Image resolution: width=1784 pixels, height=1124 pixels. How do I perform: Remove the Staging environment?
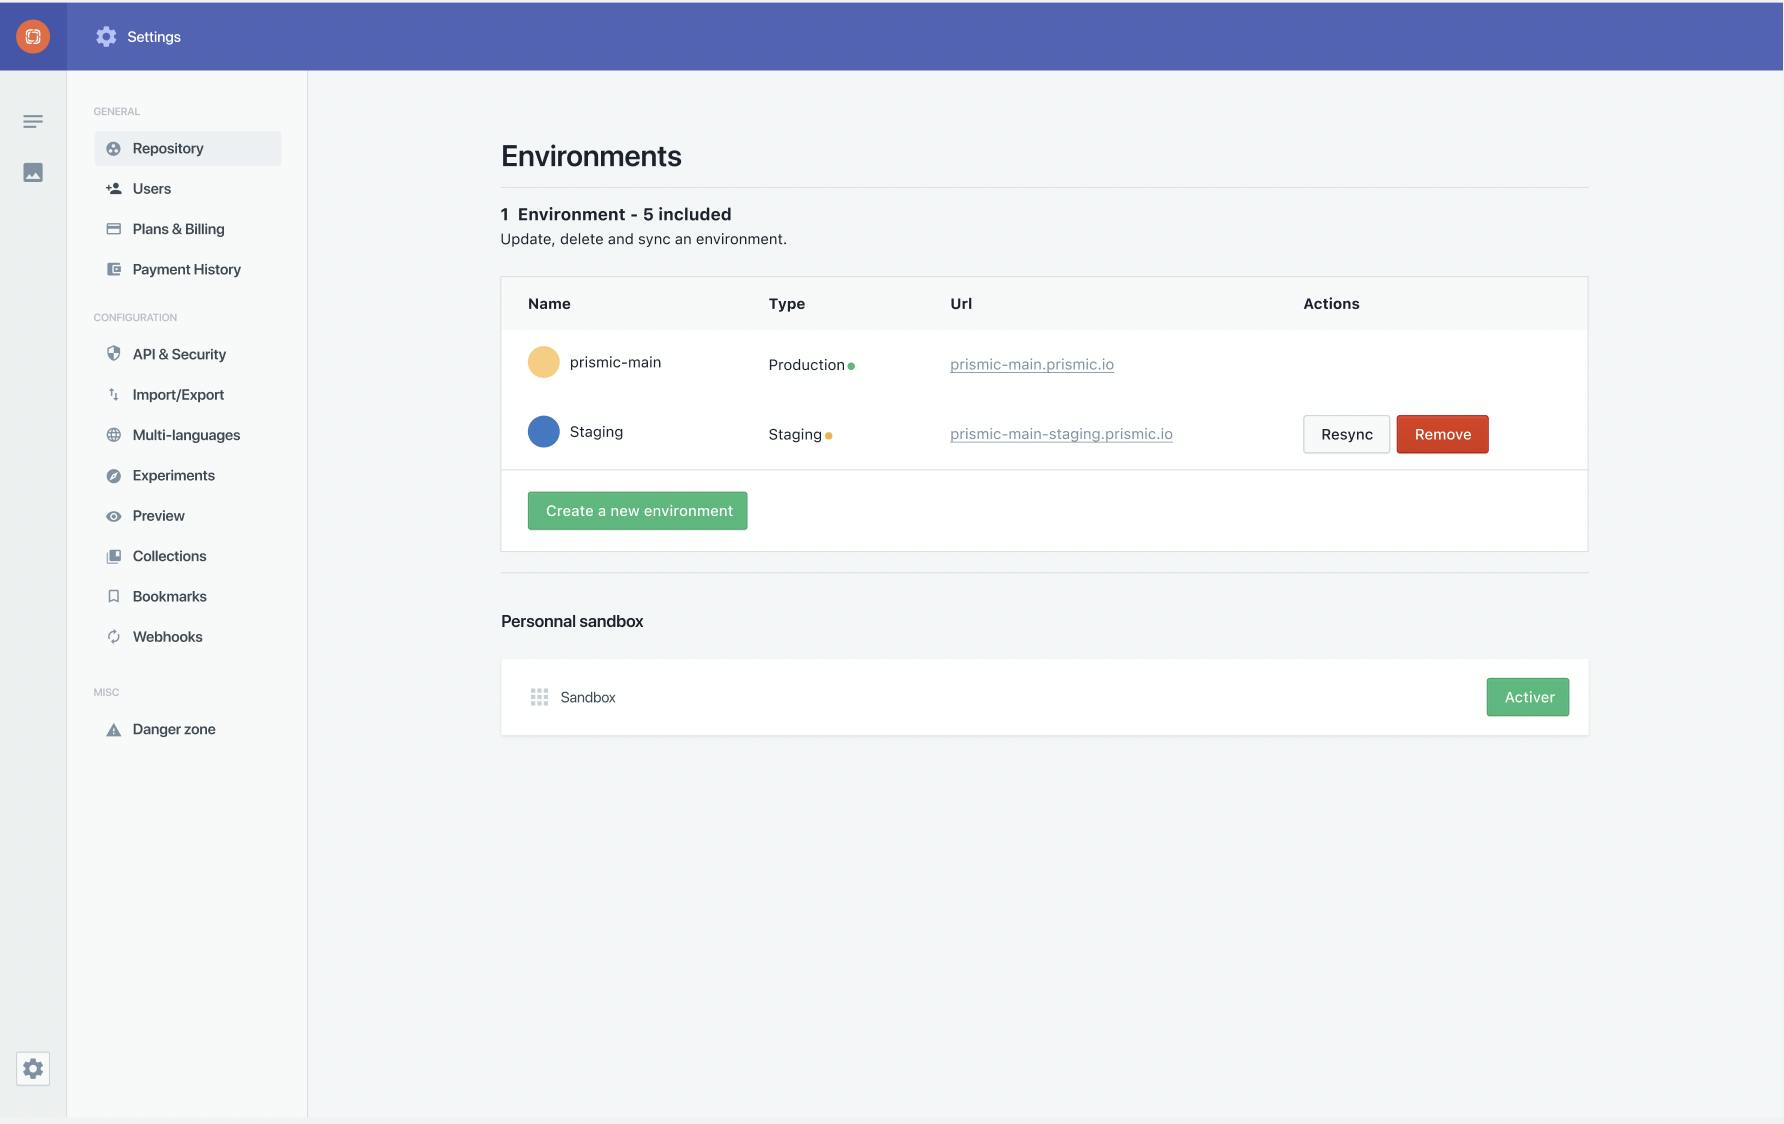coord(1442,434)
